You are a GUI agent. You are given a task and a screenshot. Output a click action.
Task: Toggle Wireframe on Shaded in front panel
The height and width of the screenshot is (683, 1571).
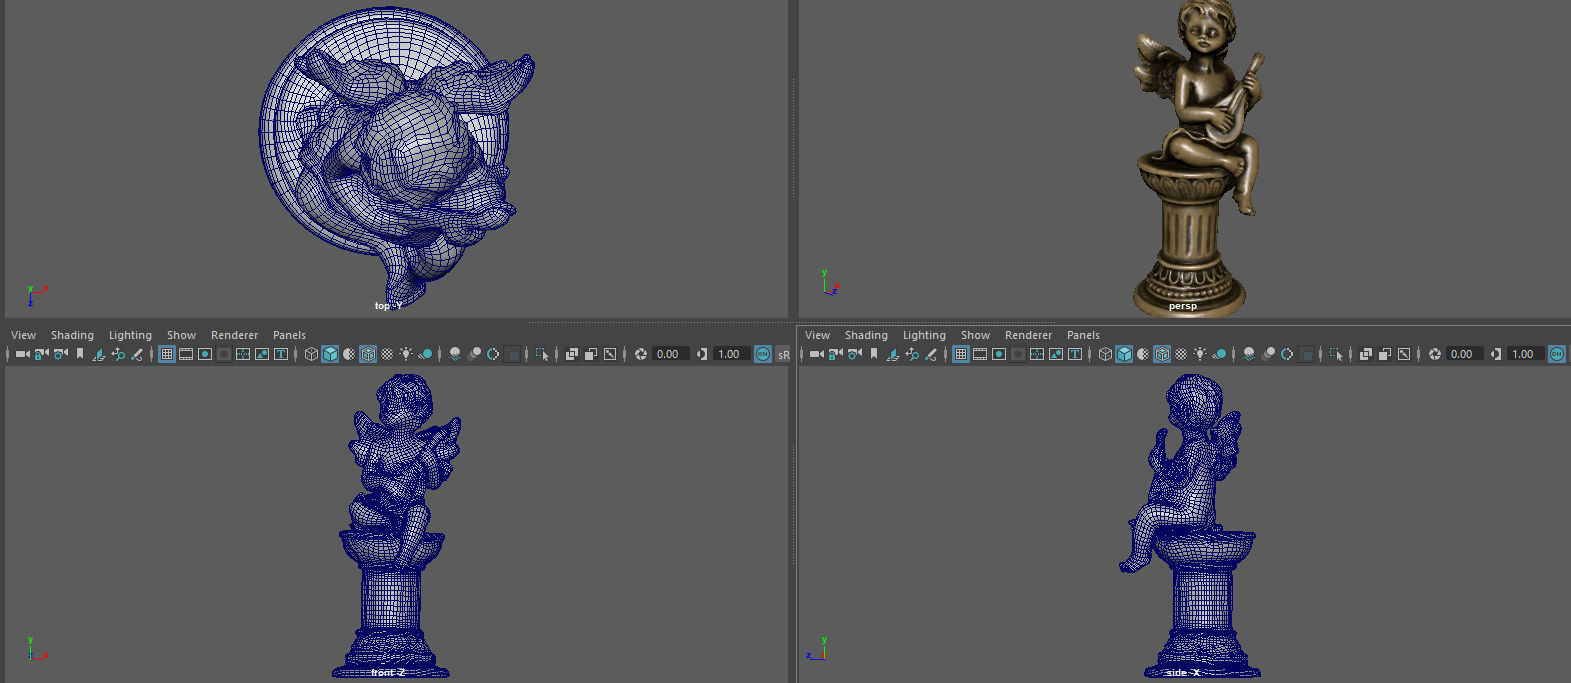click(x=368, y=354)
